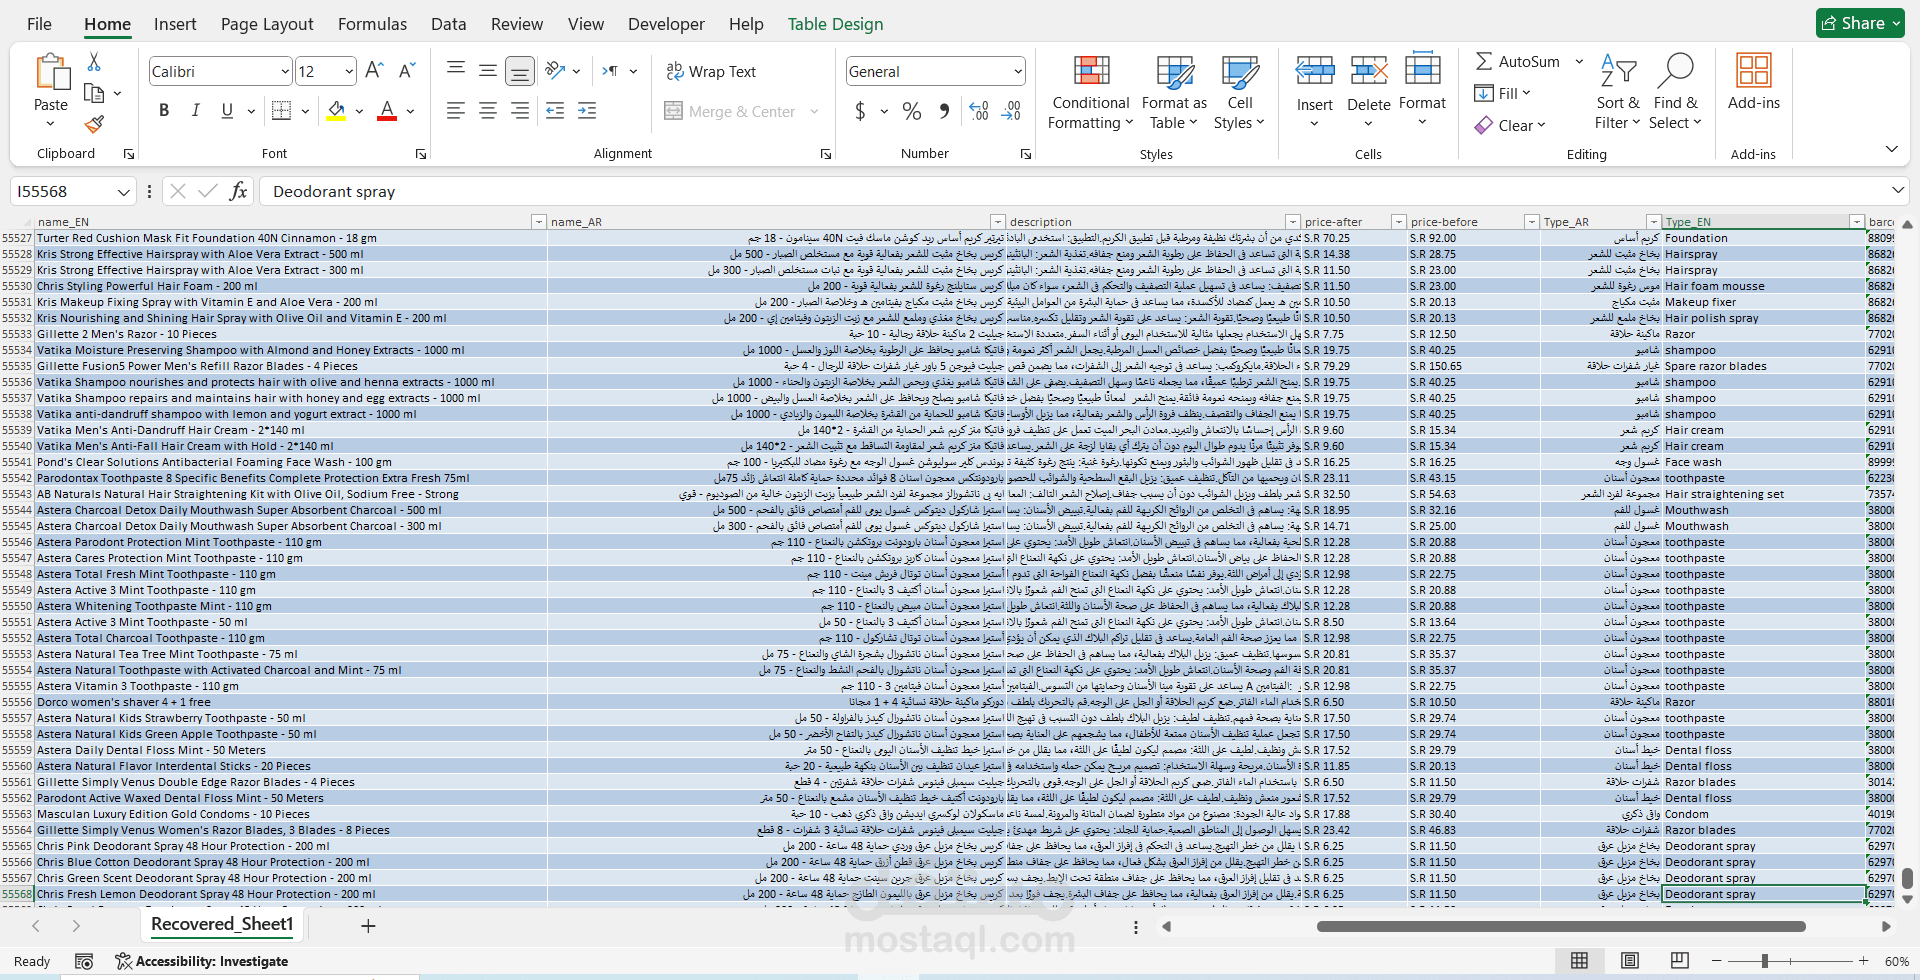Toggle Italic formatting

tap(196, 111)
